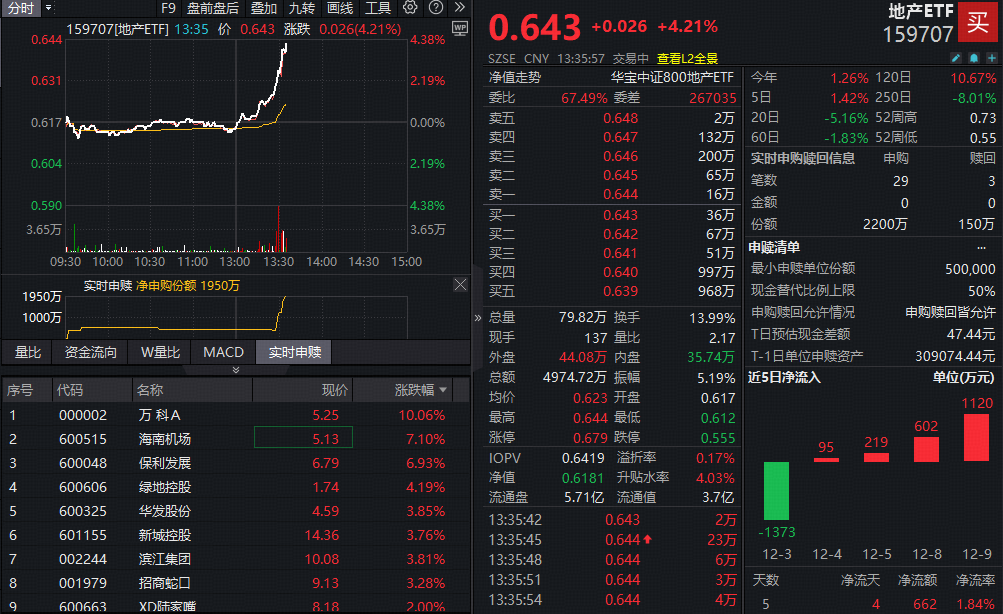Open the 工具 menu
The height and width of the screenshot is (614, 1003).
click(378, 8)
